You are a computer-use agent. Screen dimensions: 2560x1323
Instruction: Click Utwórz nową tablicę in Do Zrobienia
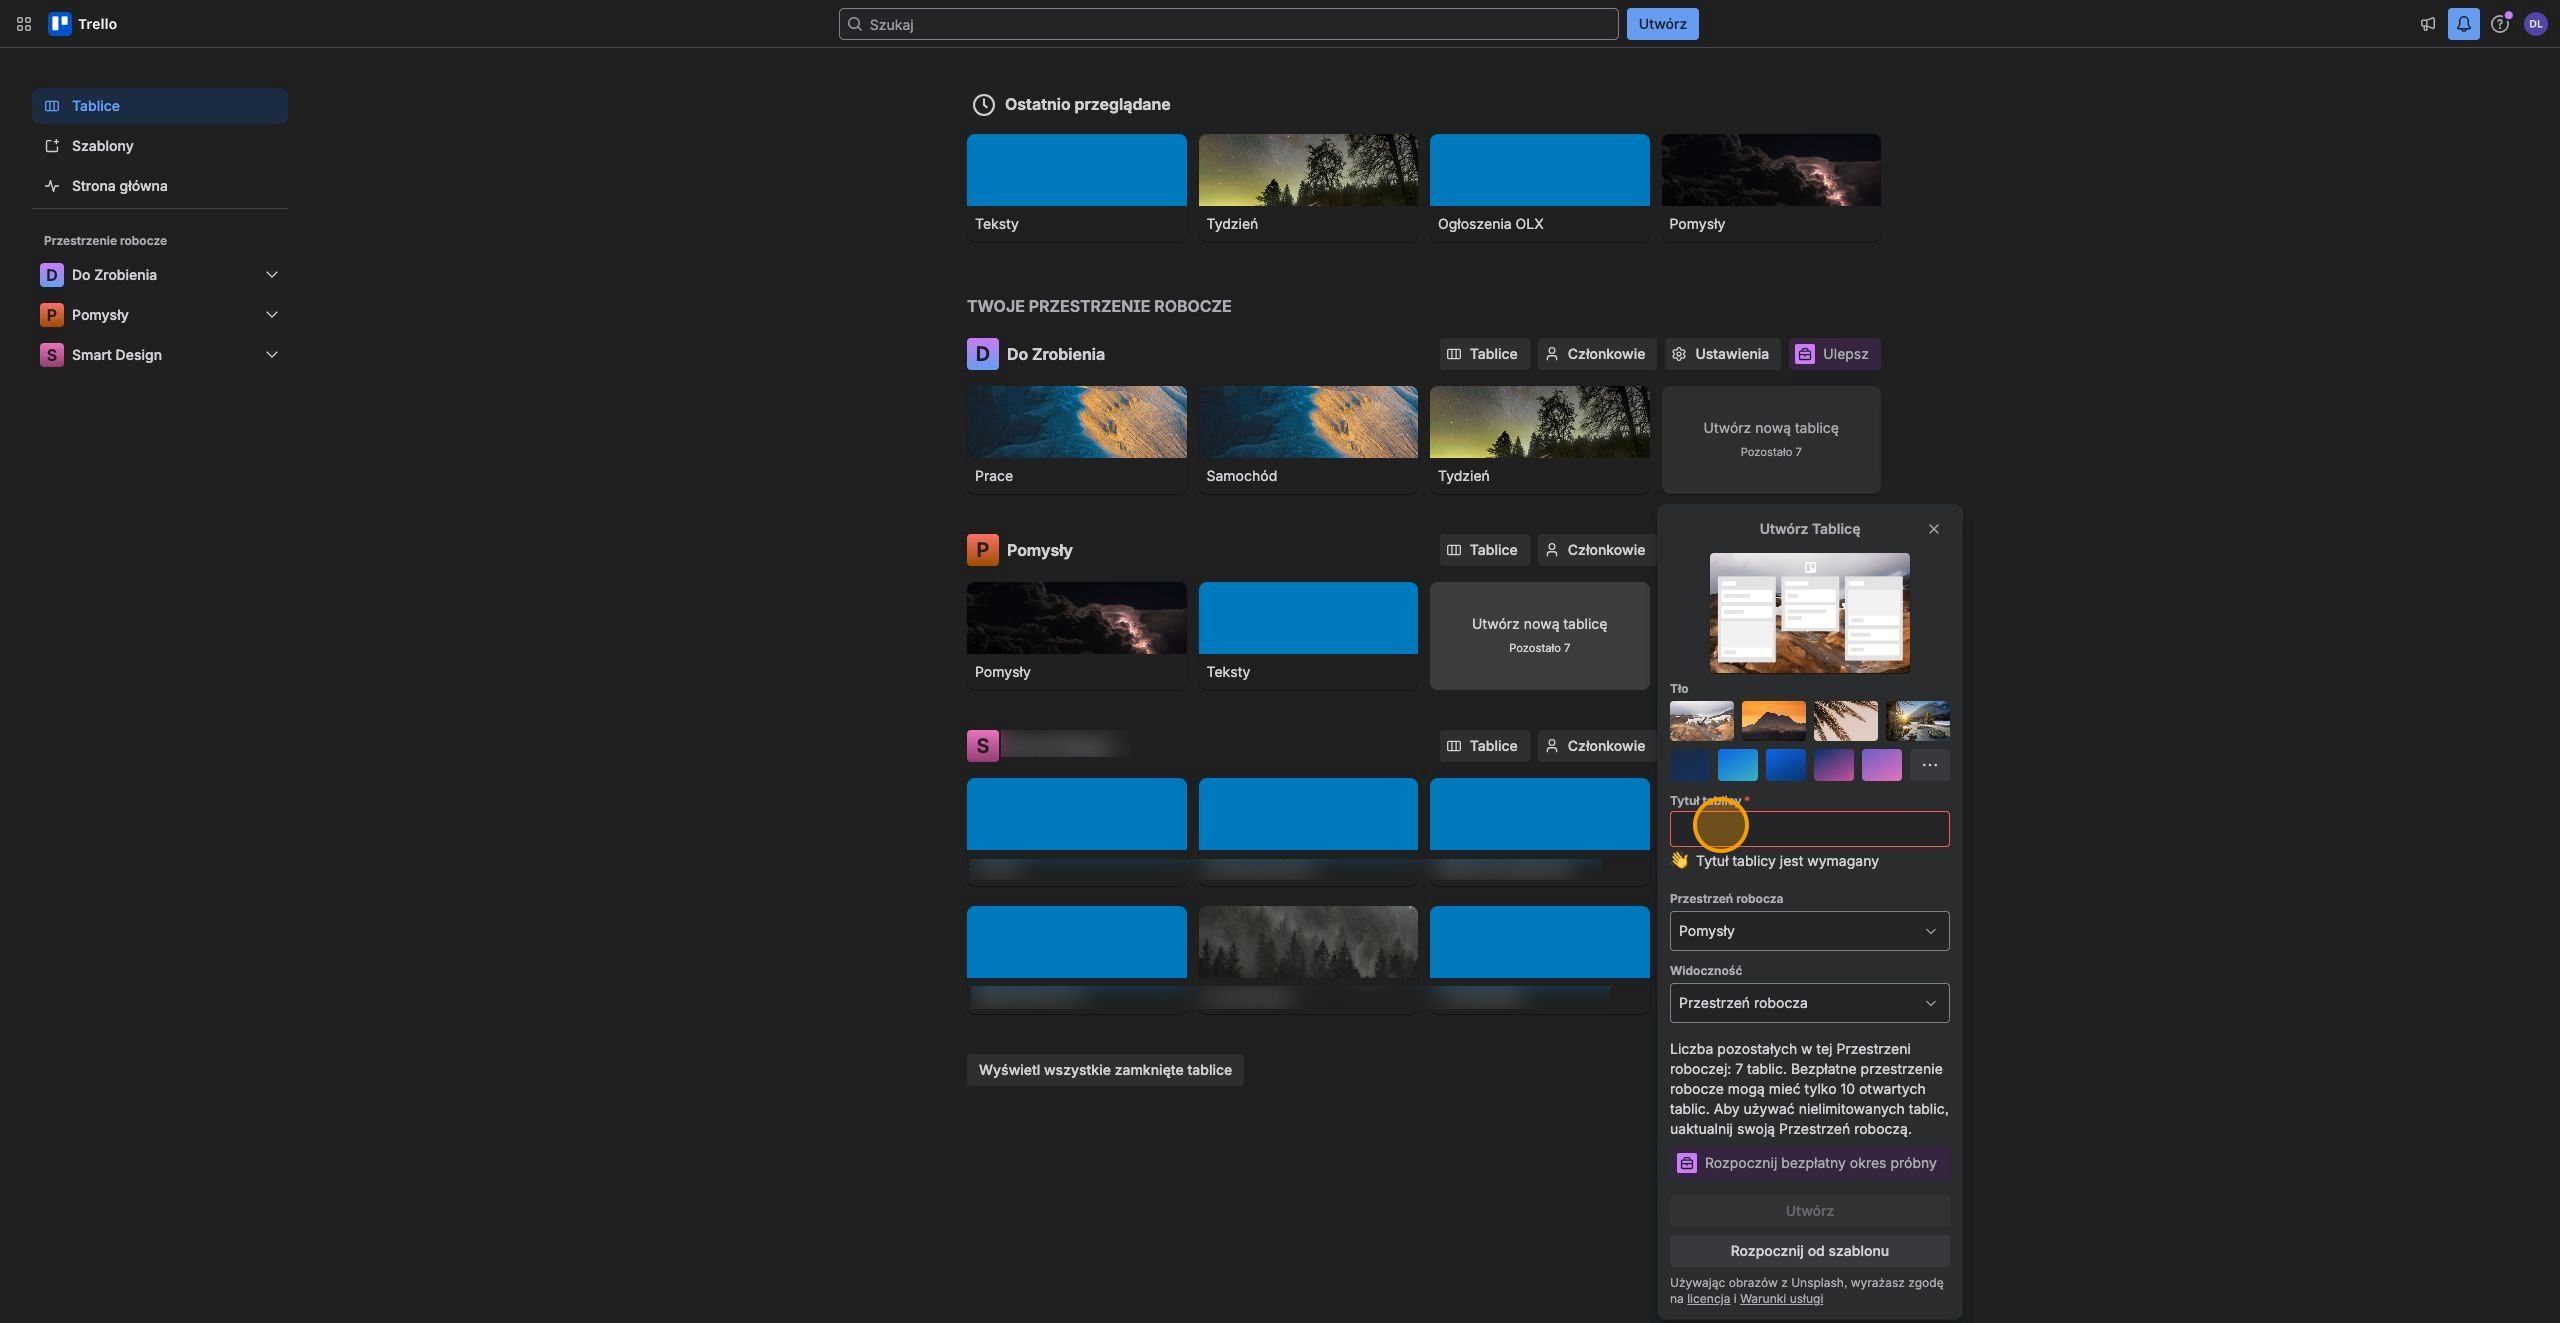(1771, 440)
